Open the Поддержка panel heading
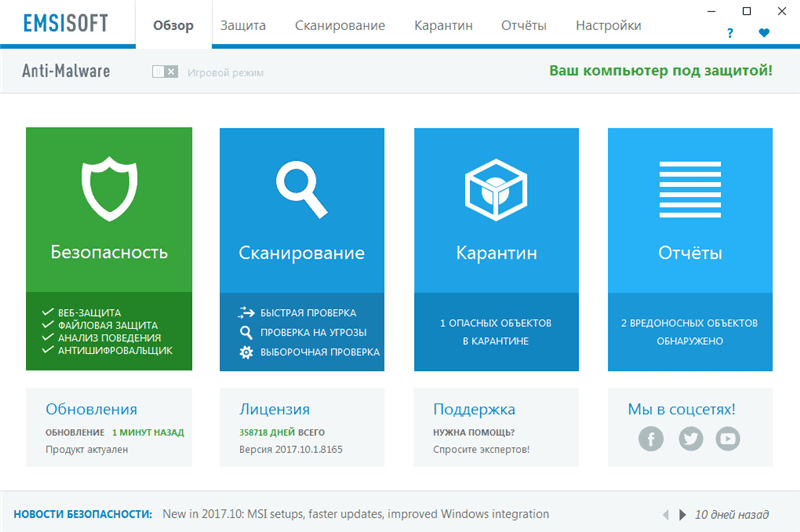Image resolution: width=800 pixels, height=532 pixels. [x=474, y=409]
